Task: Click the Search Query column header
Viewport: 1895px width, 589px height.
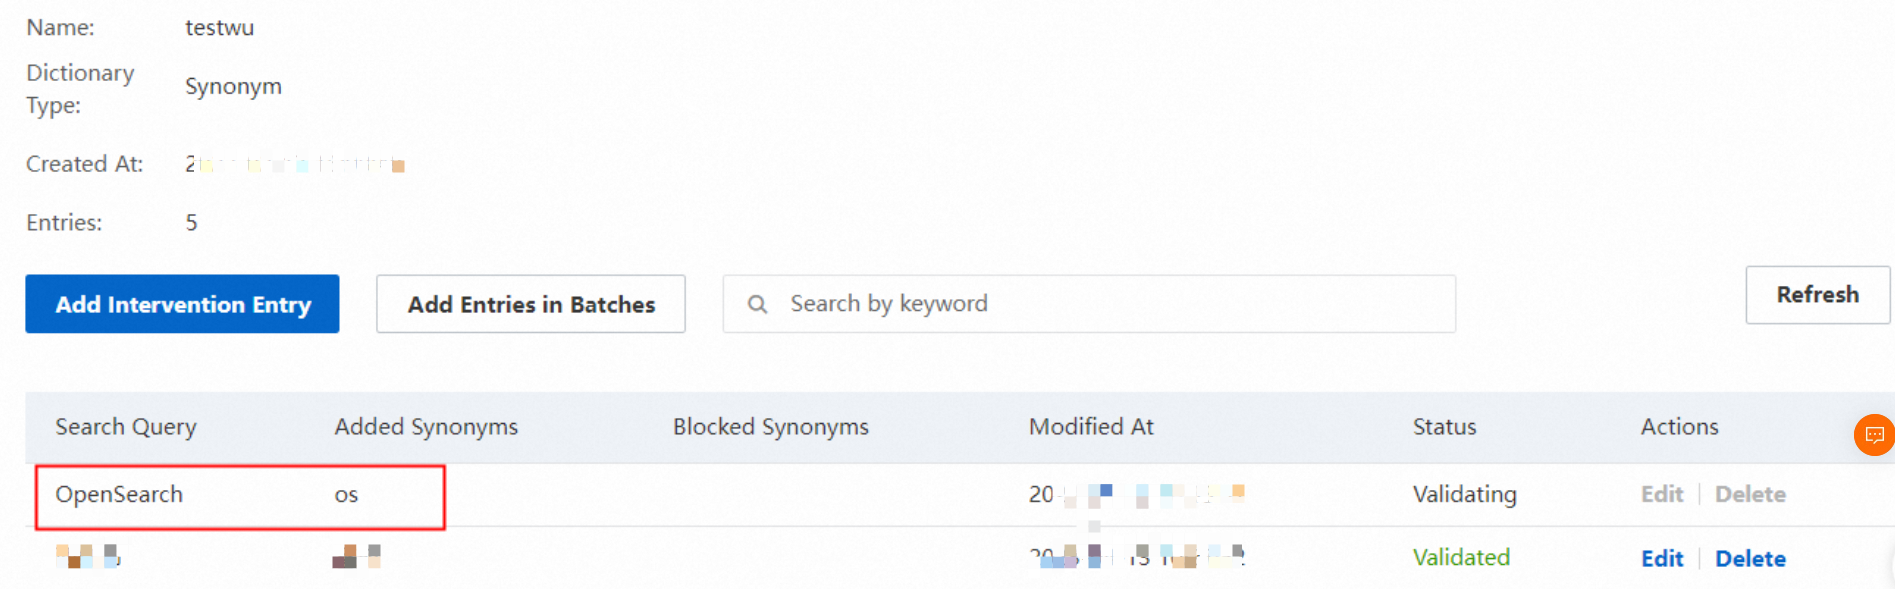Action: coord(126,427)
